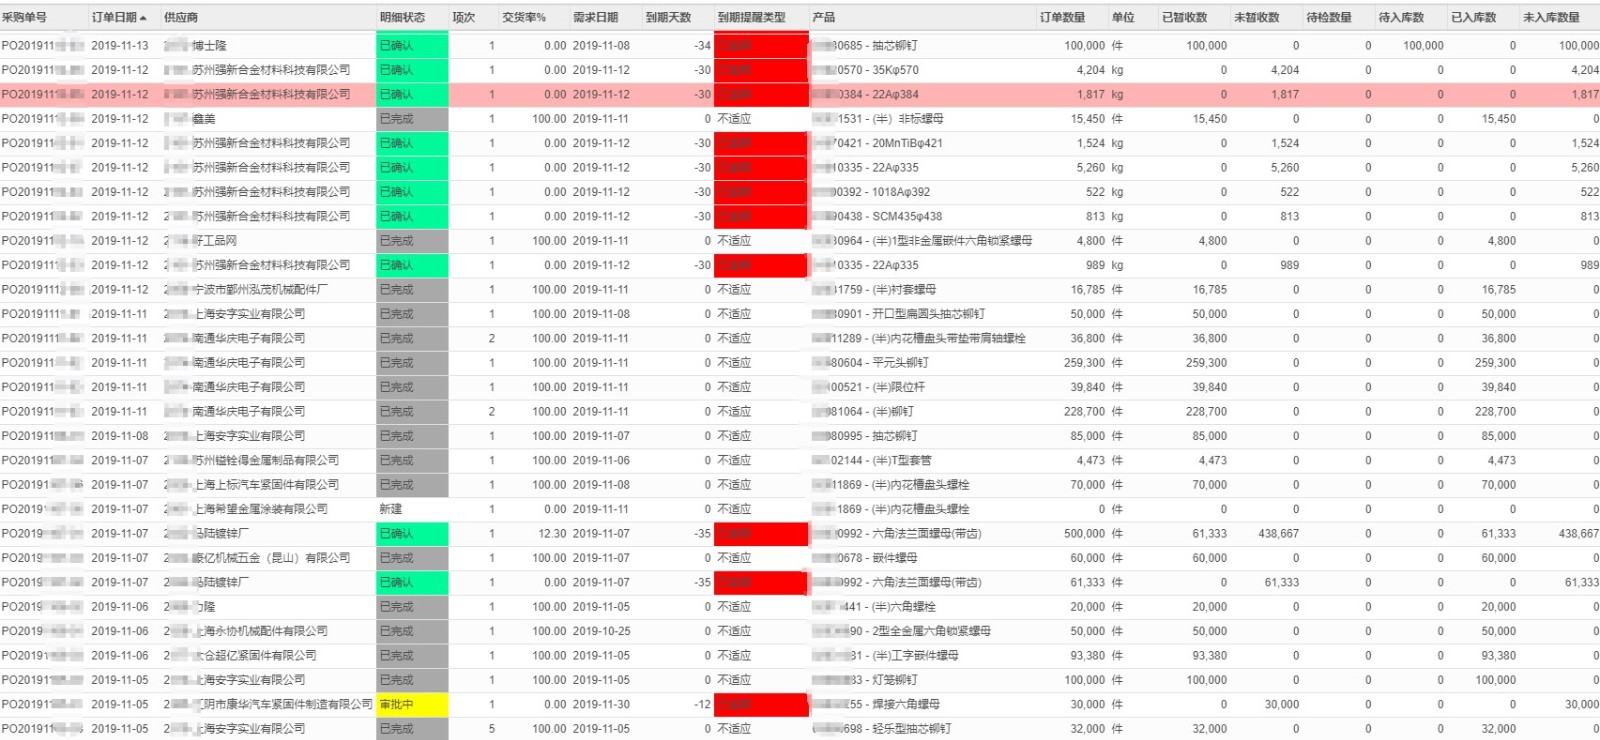The width and height of the screenshot is (1600, 740).
Task: Click the 12.30 delivery rate cell
Action: [x=552, y=534]
